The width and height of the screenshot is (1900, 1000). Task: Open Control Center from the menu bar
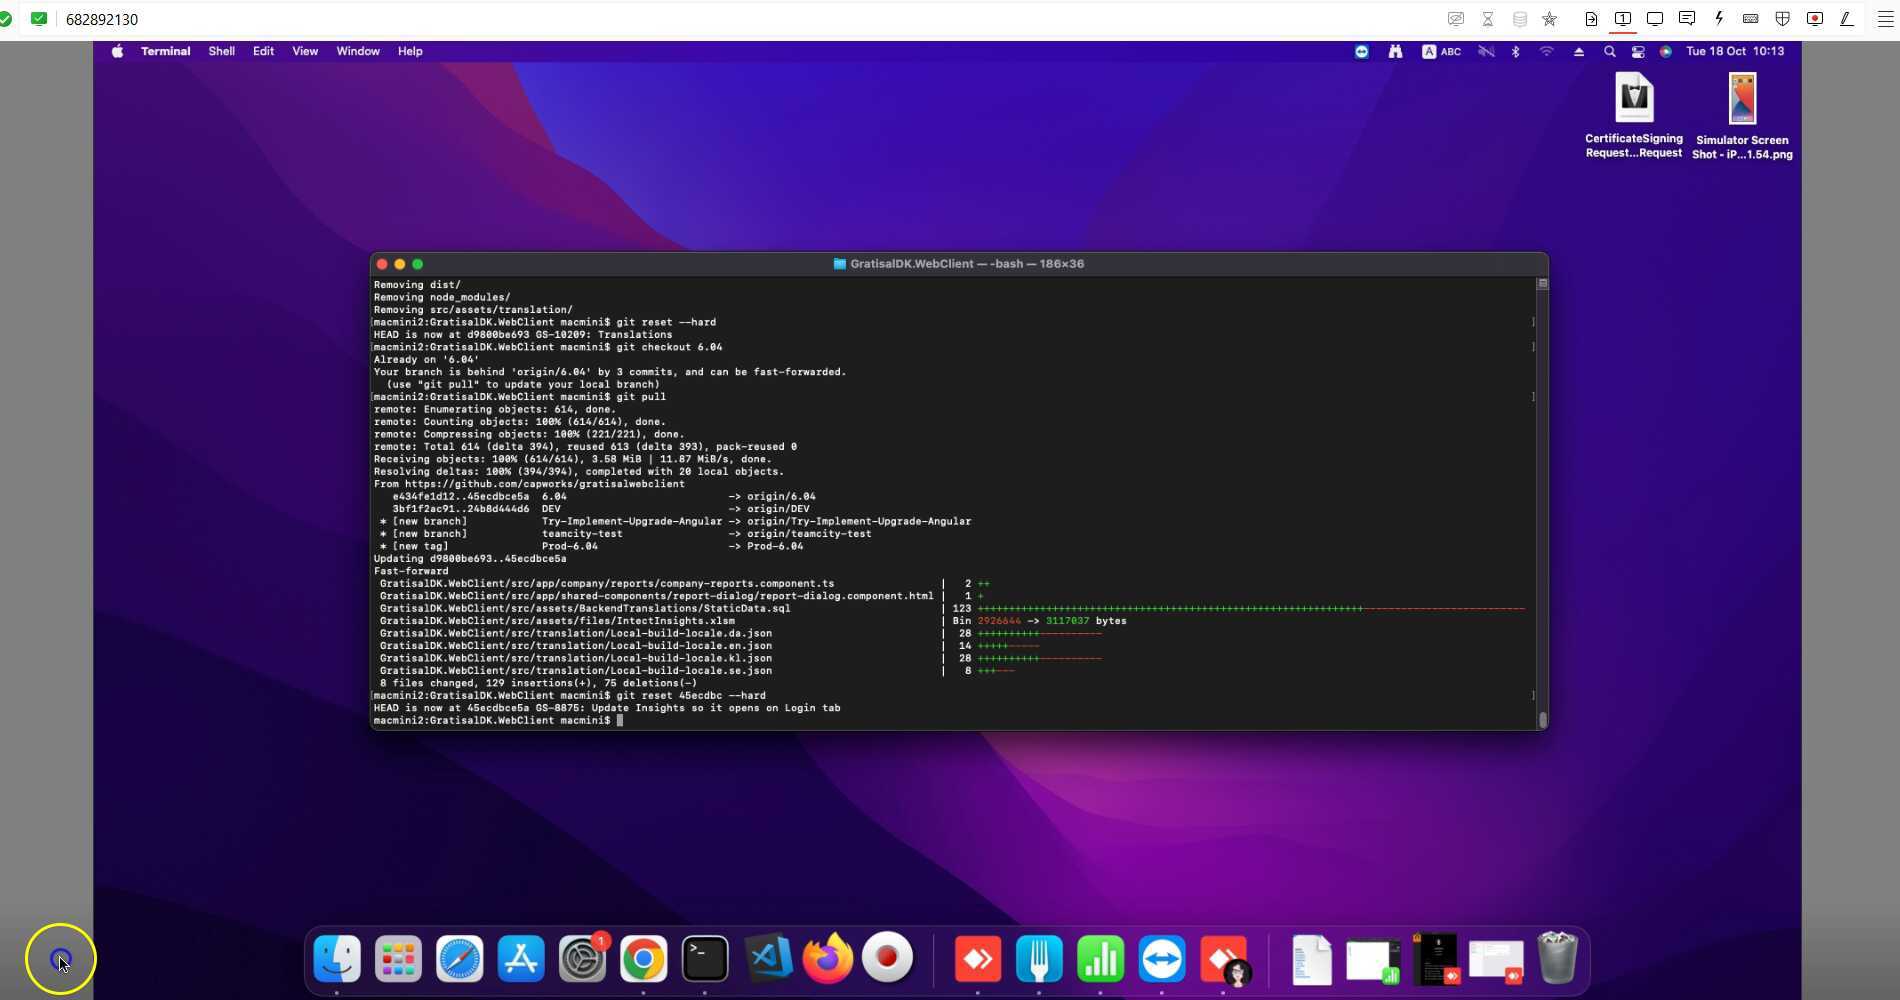tap(1638, 51)
